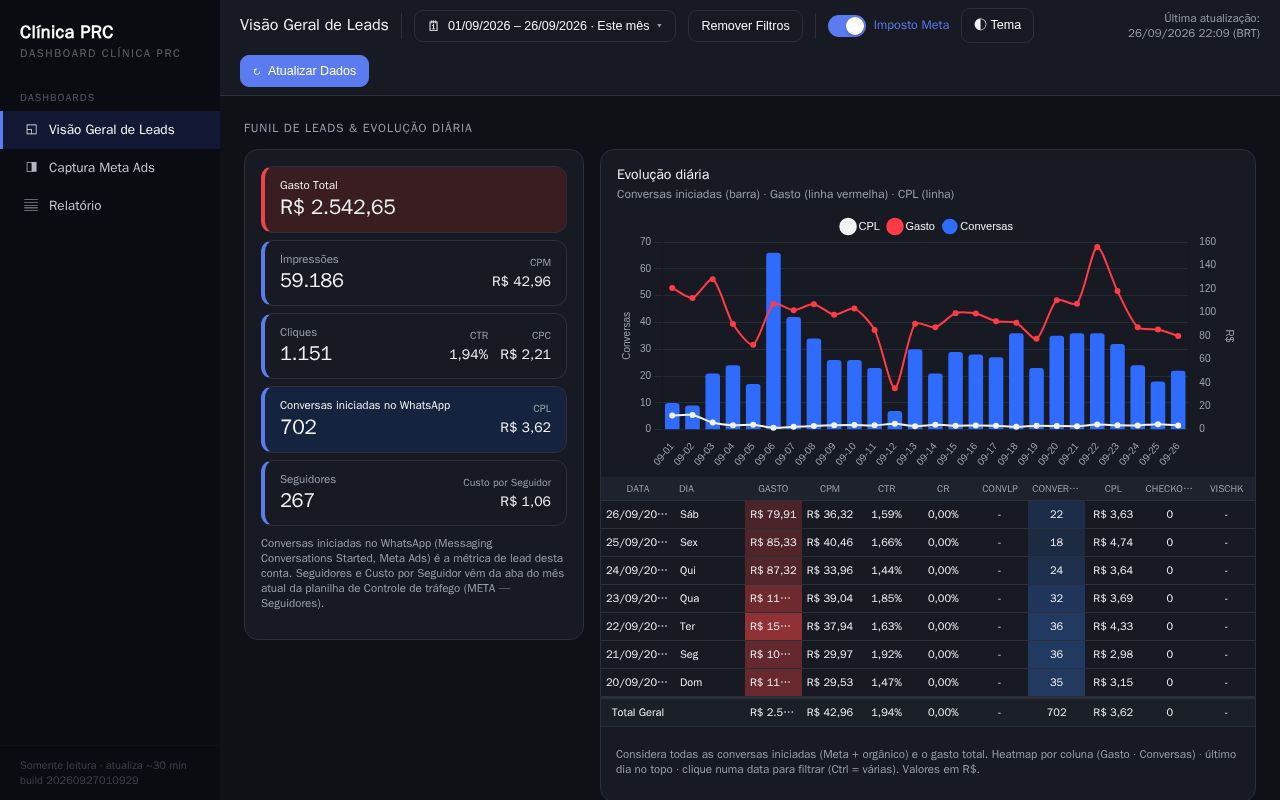Image resolution: width=1280 pixels, height=800 pixels.
Task: Click the VISCHK column header
Action: (1226, 489)
